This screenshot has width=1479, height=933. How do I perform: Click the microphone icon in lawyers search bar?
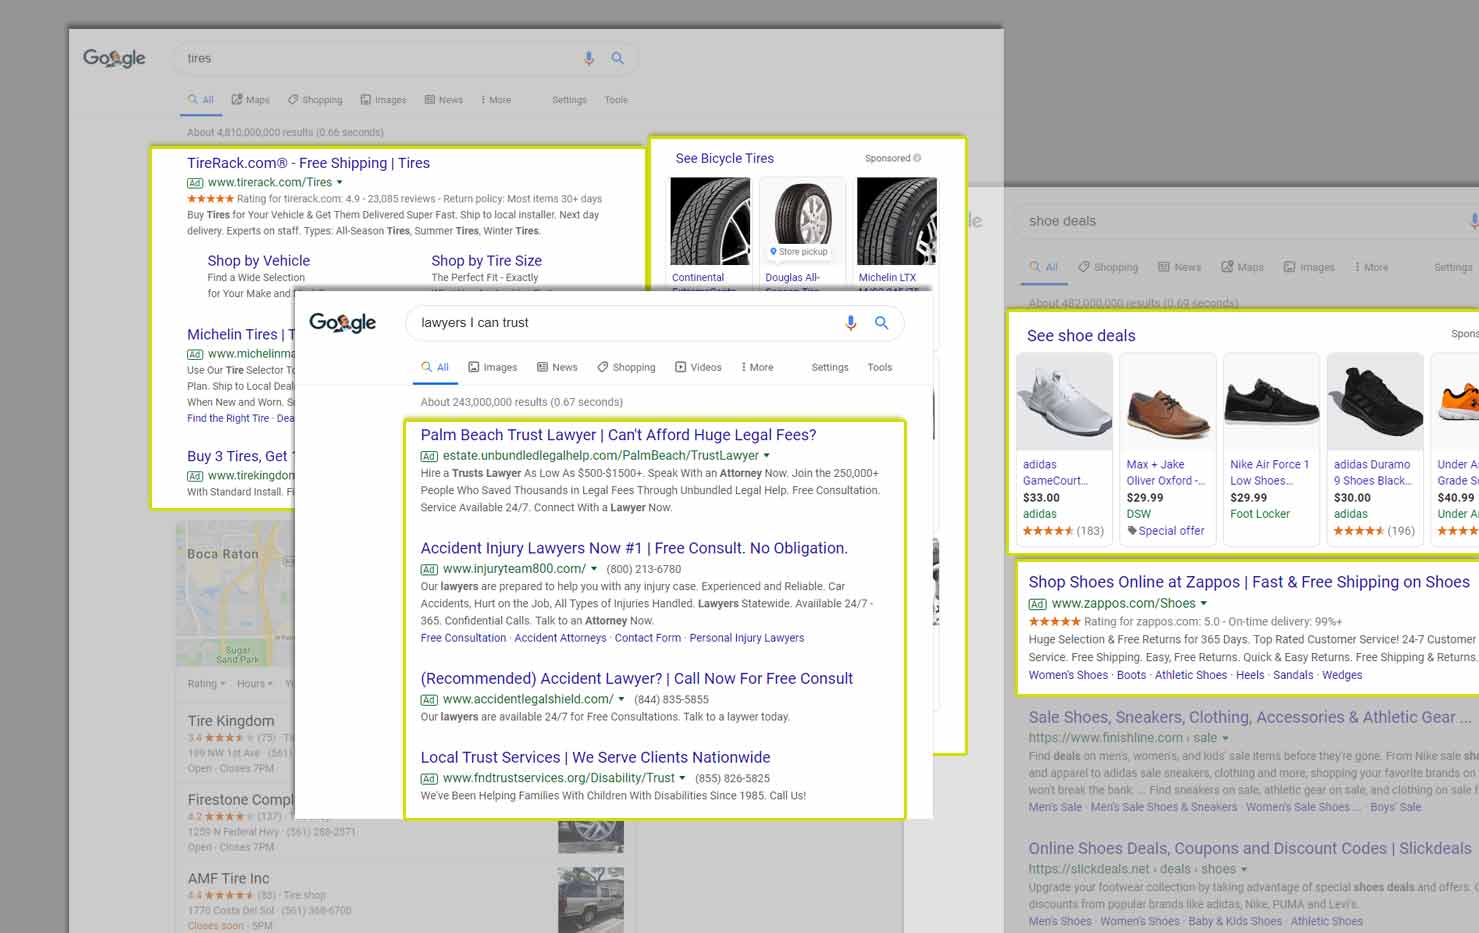850,322
